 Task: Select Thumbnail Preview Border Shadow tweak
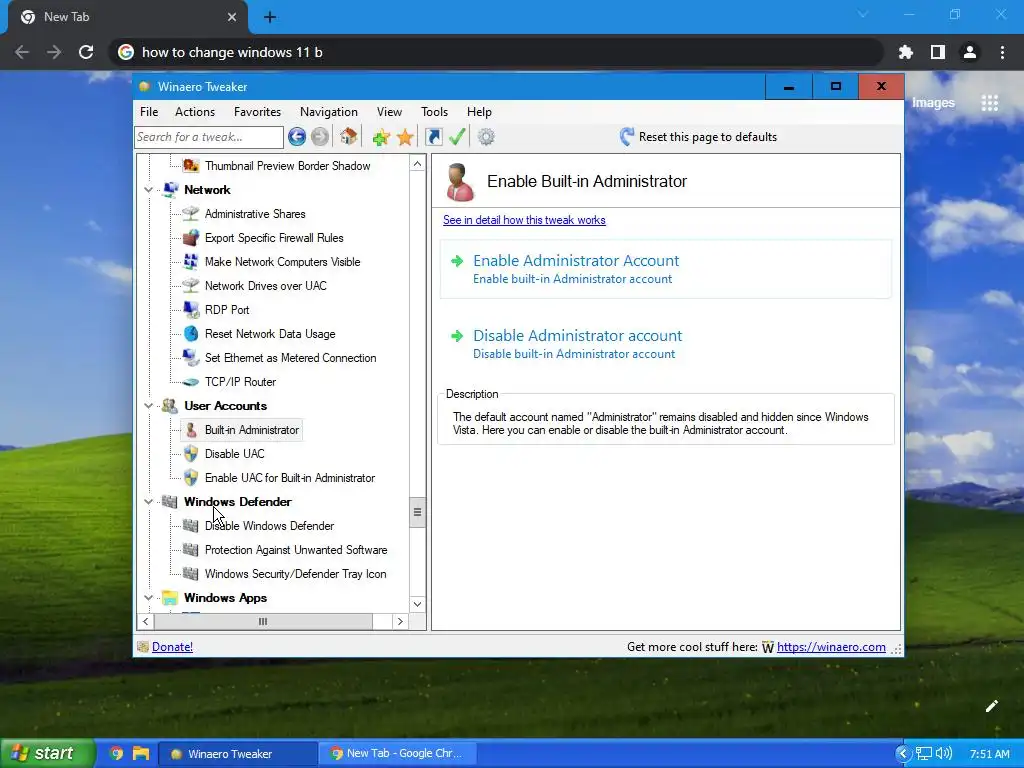click(x=287, y=166)
